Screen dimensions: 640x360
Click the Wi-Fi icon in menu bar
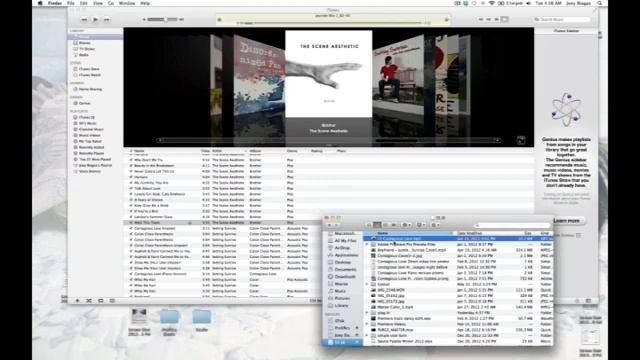(x=491, y=3)
